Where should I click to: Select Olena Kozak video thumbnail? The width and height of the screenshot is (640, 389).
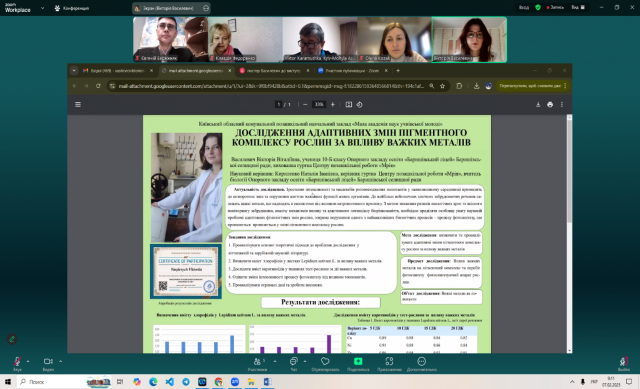pyautogui.click(x=395, y=40)
